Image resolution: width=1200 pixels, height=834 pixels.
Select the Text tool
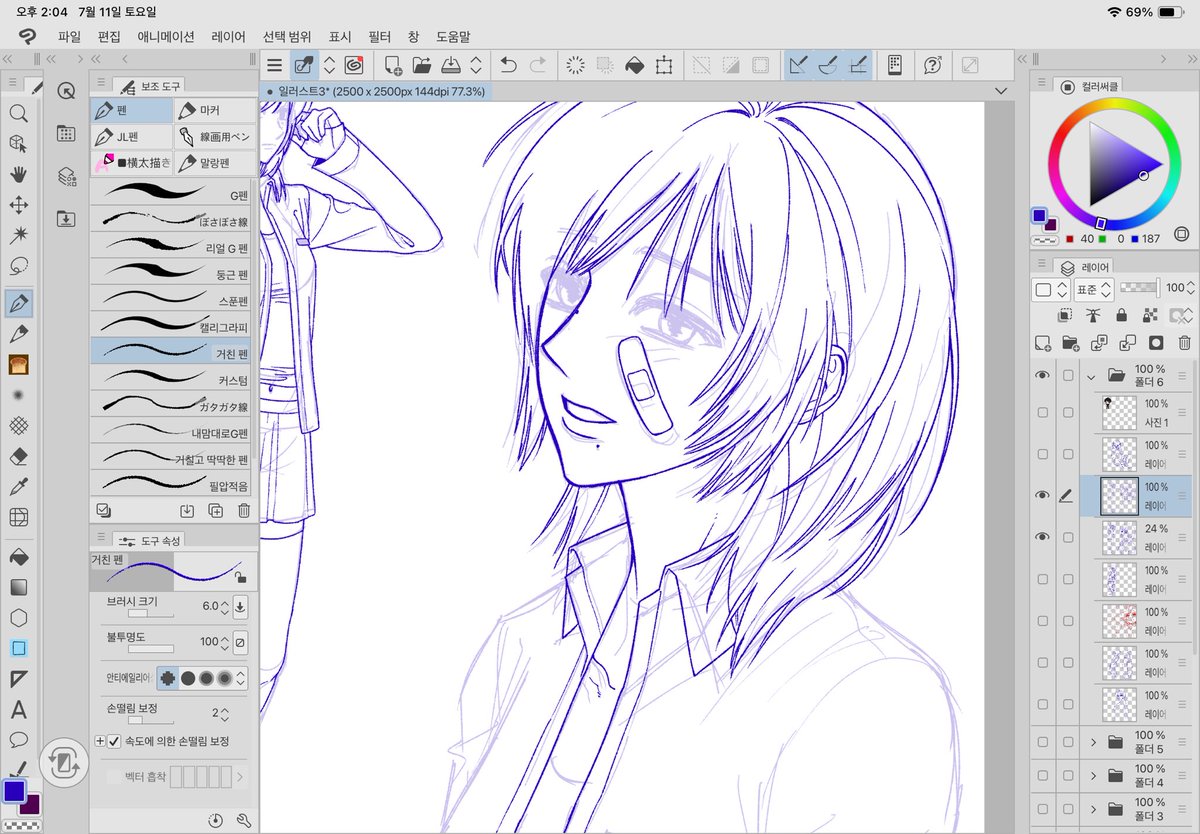click(x=18, y=710)
